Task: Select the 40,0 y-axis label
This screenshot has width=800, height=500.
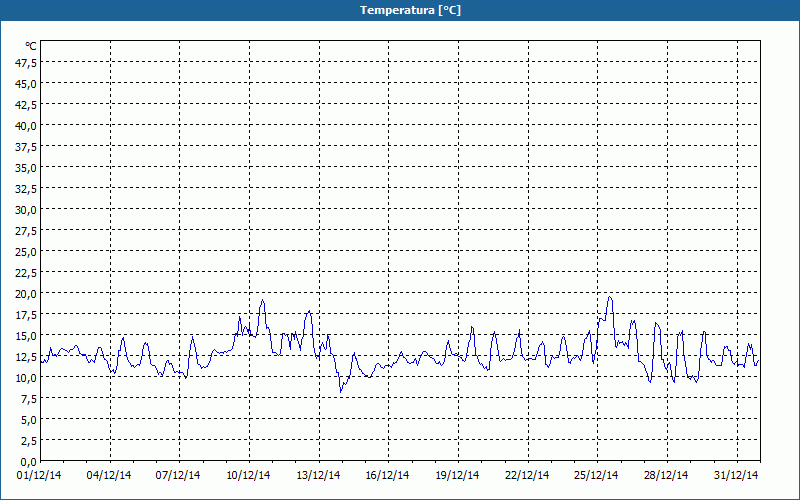Action: click(x=27, y=126)
